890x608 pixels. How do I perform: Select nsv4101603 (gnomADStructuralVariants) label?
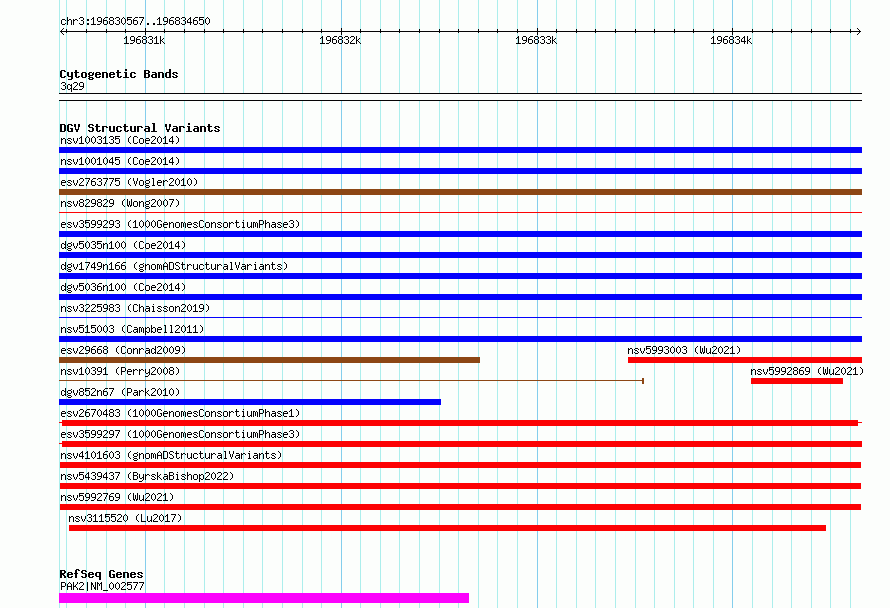tap(171, 455)
